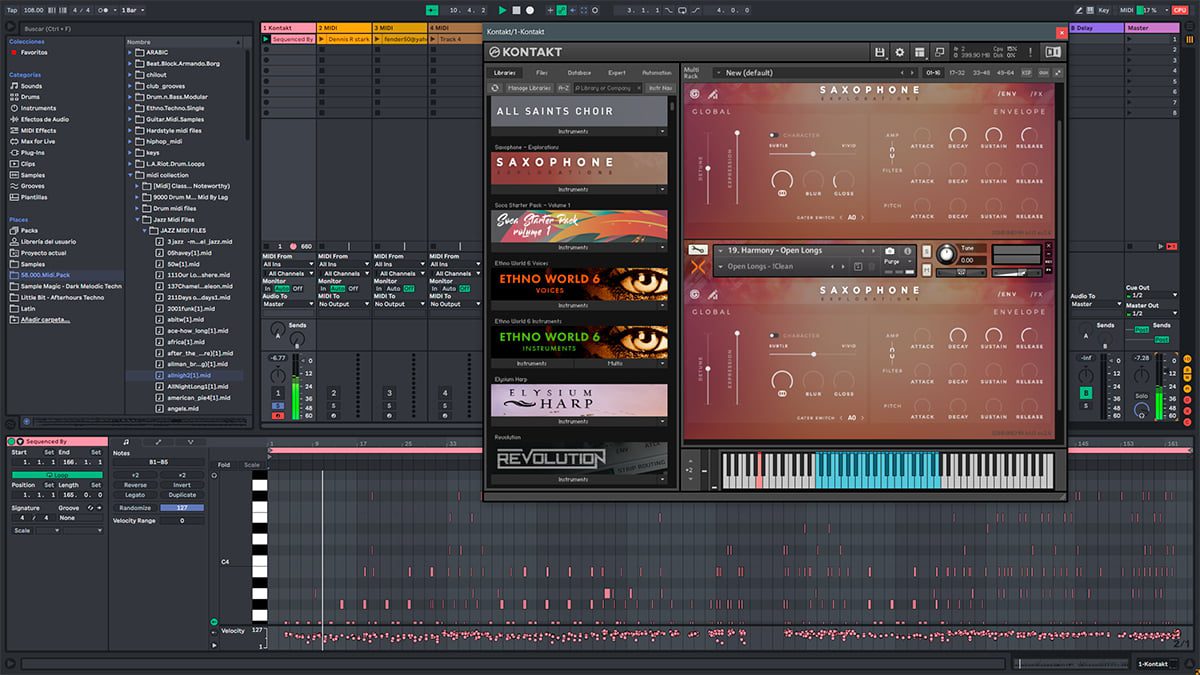Toggle track 1 activator button
The width and height of the screenshot is (1200, 675).
pos(277,393)
